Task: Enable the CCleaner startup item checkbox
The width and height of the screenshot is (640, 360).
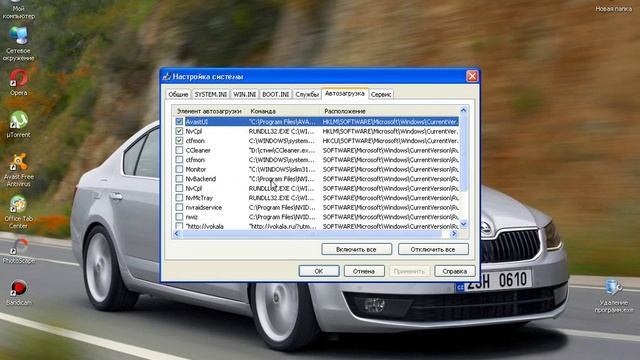Action: tap(179, 150)
